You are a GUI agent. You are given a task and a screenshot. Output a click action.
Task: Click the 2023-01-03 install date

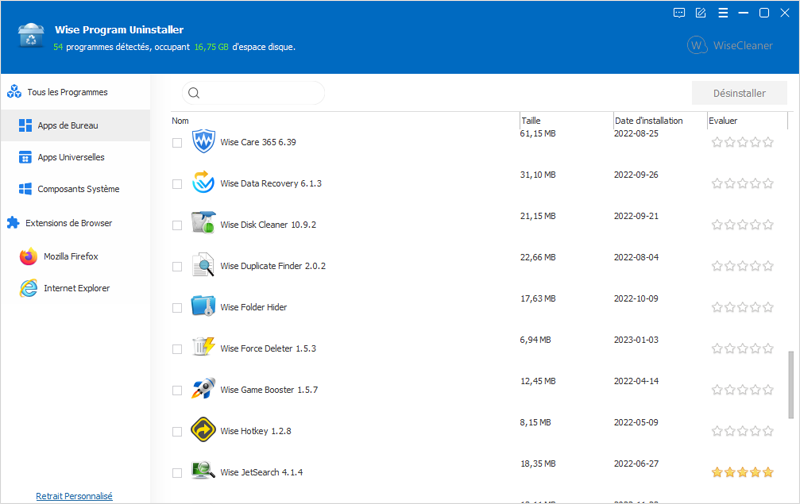(636, 340)
